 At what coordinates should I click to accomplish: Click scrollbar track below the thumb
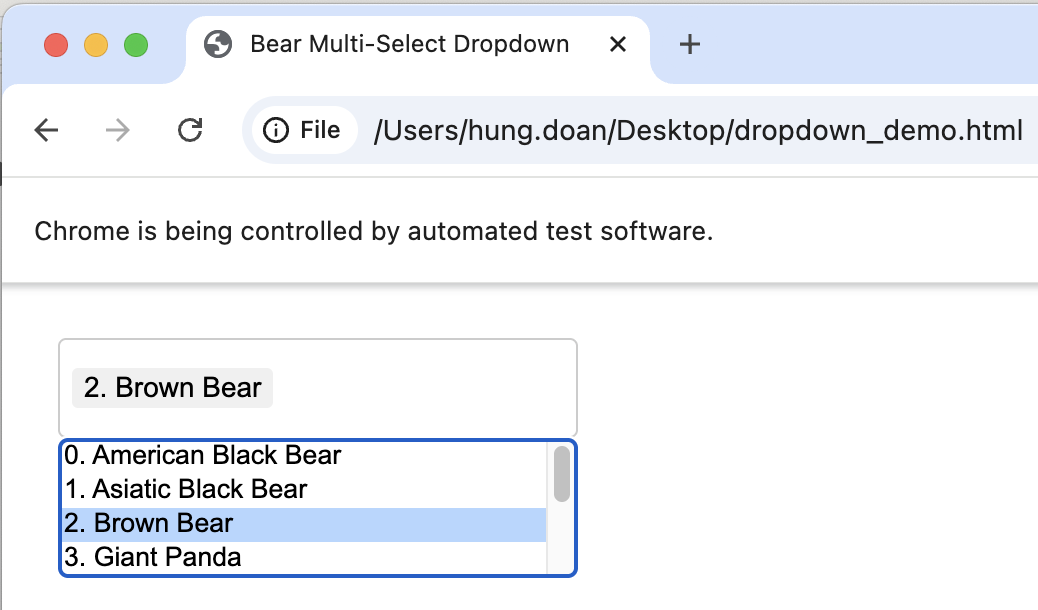[562, 540]
